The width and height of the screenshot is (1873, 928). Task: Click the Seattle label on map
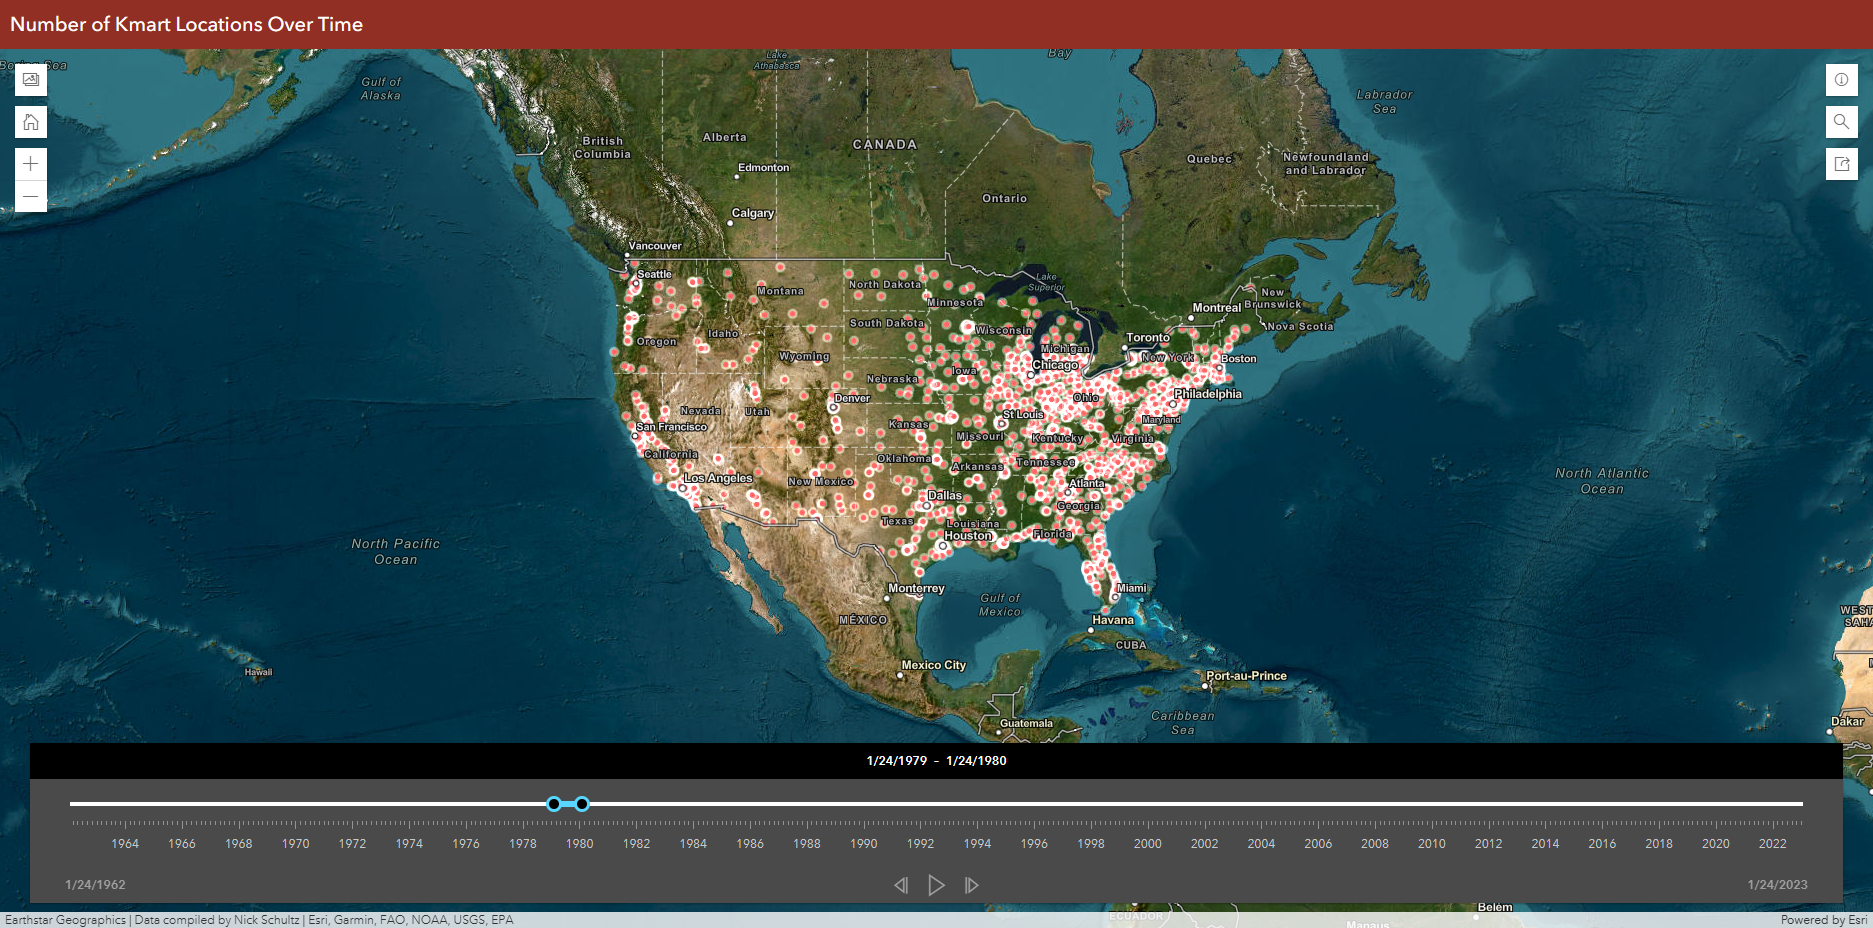[654, 274]
